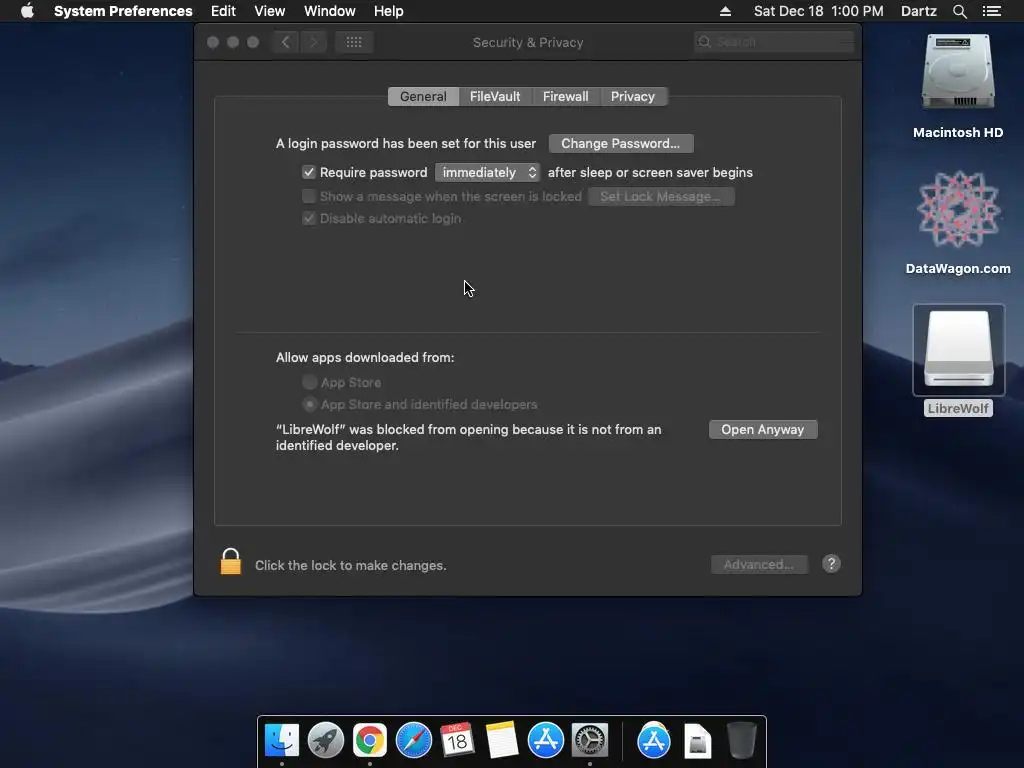
Task: Open the Help menu
Action: tap(389, 11)
